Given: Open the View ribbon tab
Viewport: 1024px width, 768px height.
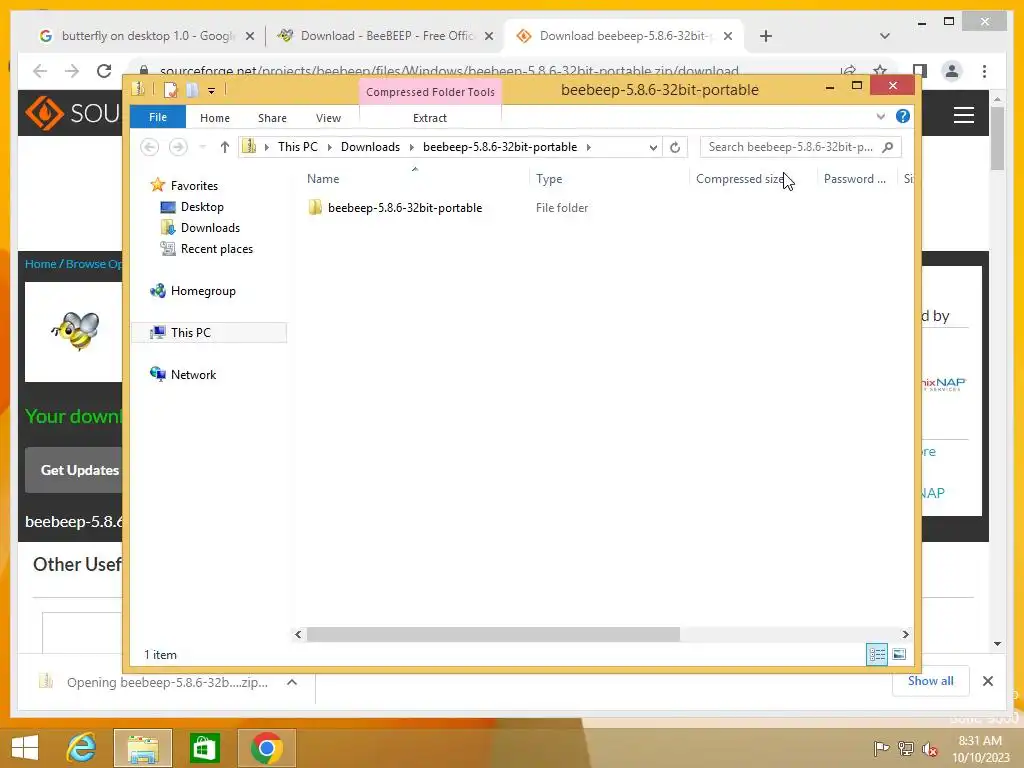Looking at the screenshot, I should (328, 118).
